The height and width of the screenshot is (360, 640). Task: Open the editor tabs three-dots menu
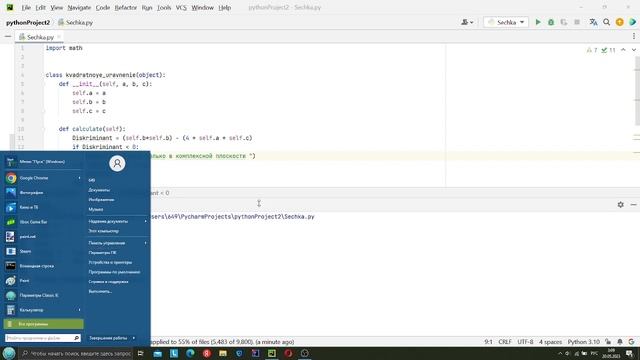[x=633, y=36]
